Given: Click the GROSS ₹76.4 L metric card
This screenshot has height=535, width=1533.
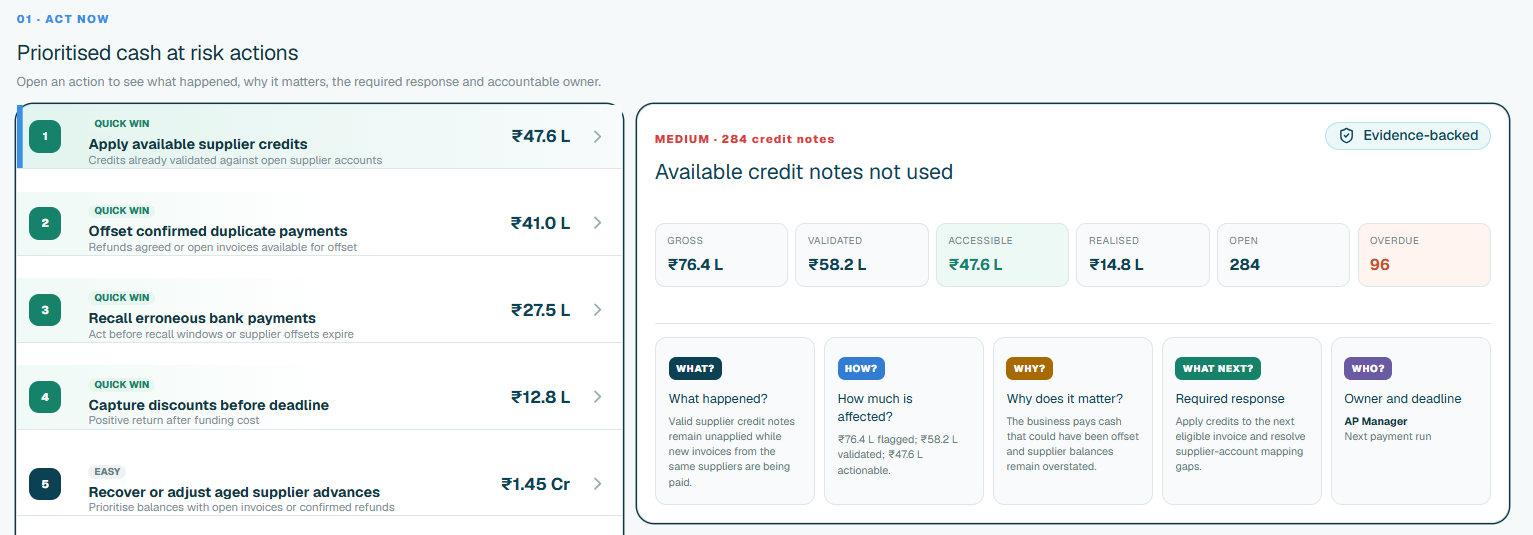Looking at the screenshot, I should (721, 255).
